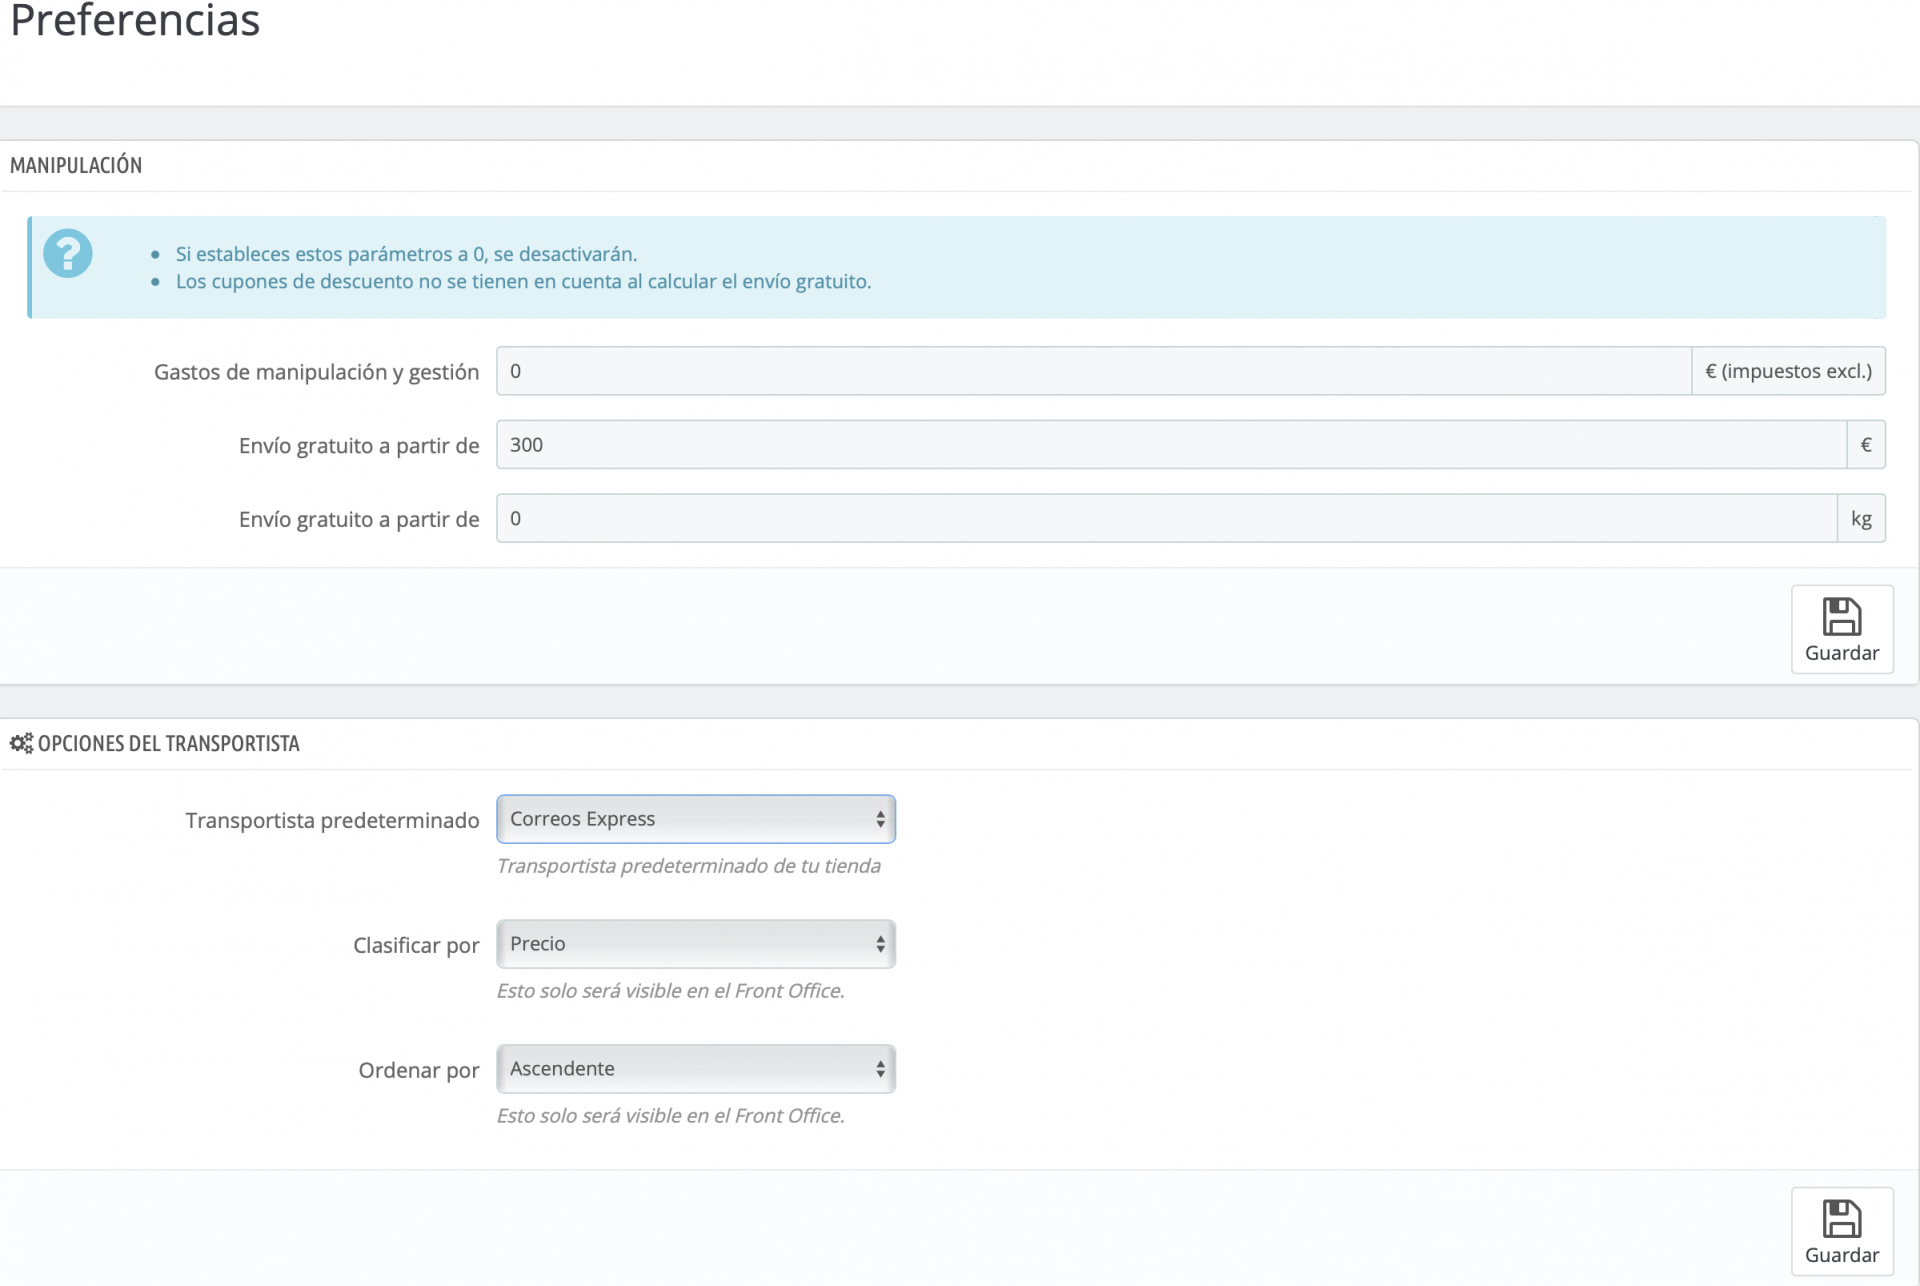Click the OPCIONES DEL TRANSPORTISTA heading text
Screen dimensions: 1920x1286
coord(168,743)
